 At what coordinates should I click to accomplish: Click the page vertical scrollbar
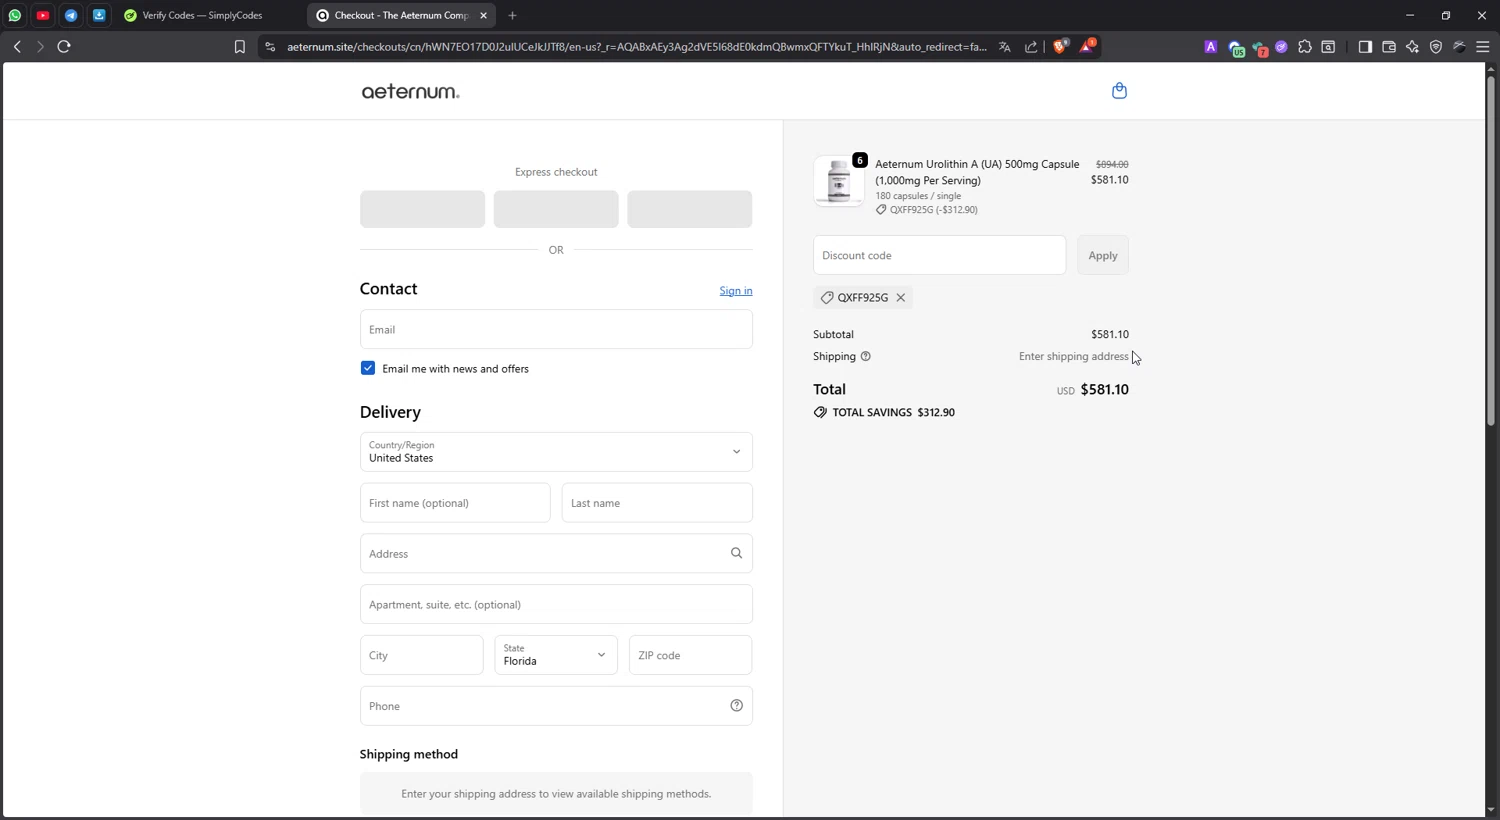coord(1491,250)
